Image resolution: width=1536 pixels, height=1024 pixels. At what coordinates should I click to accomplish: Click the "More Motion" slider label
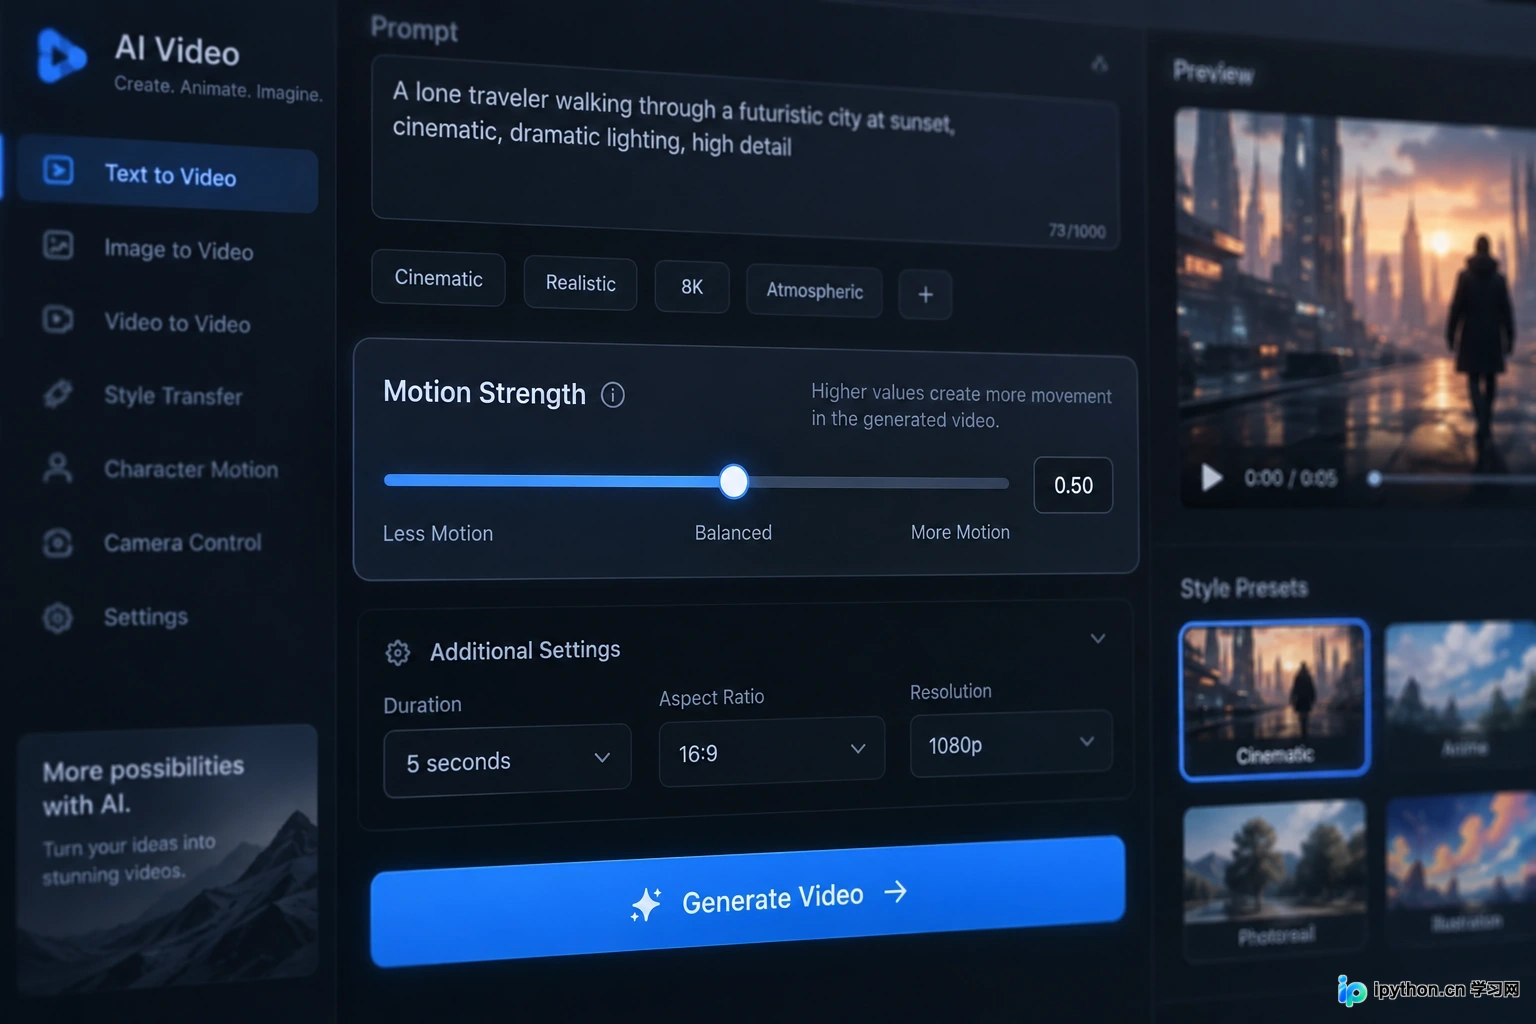tap(960, 532)
